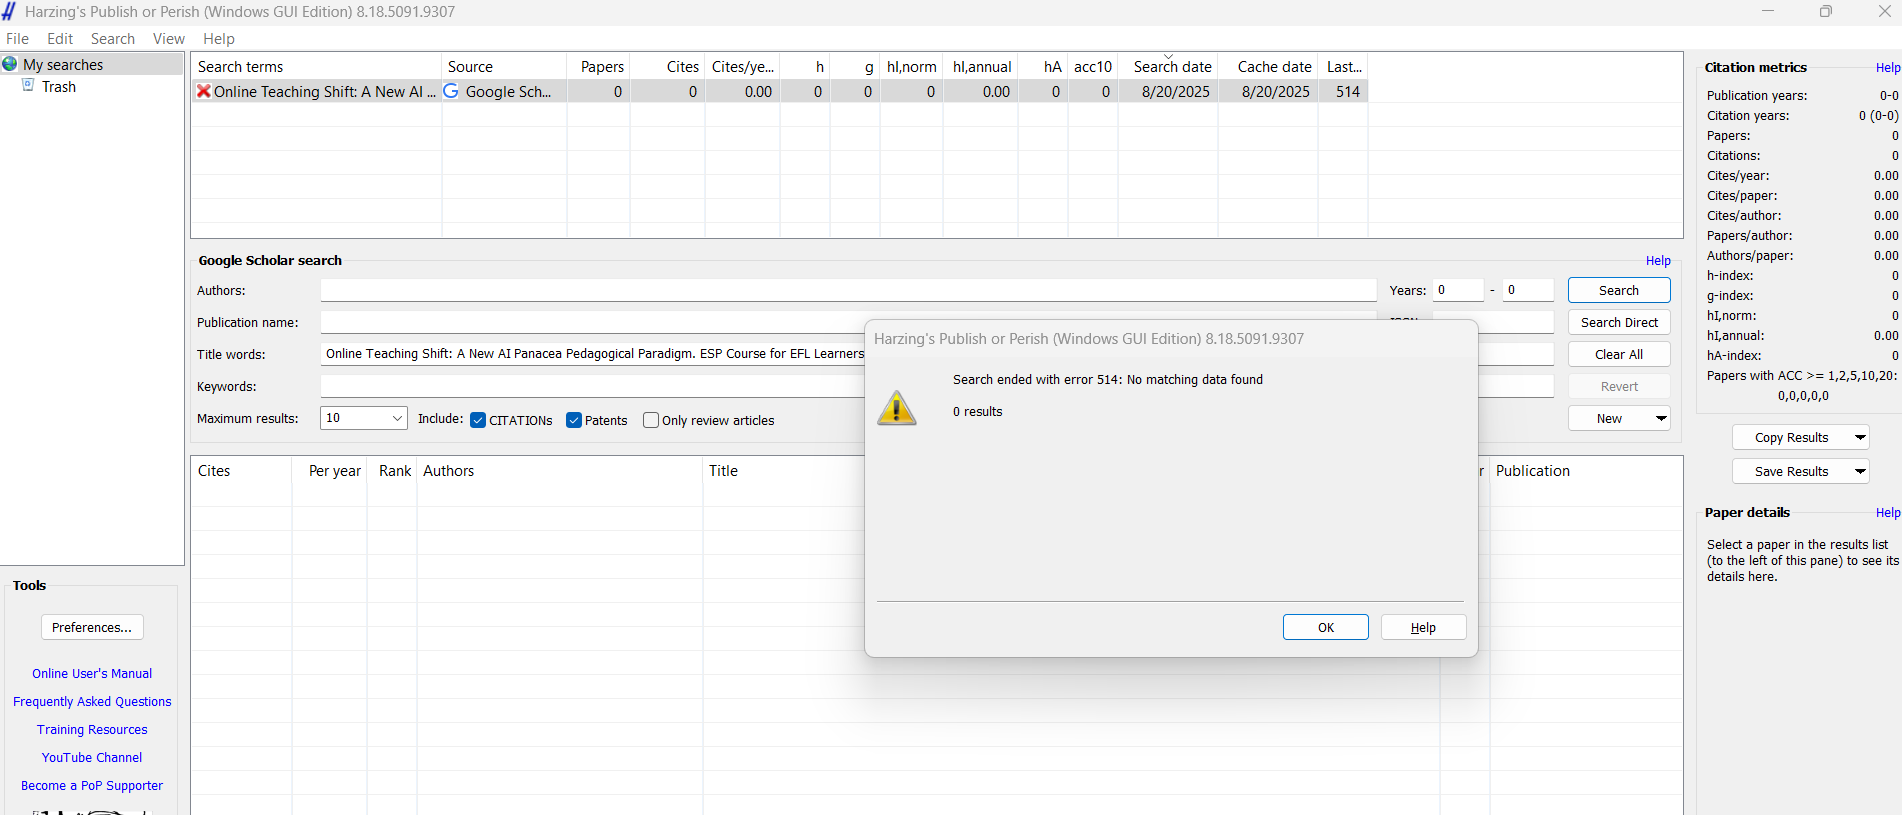Viewport: 1902px width, 815px height.
Task: Click the starting Years input field
Action: click(1458, 290)
